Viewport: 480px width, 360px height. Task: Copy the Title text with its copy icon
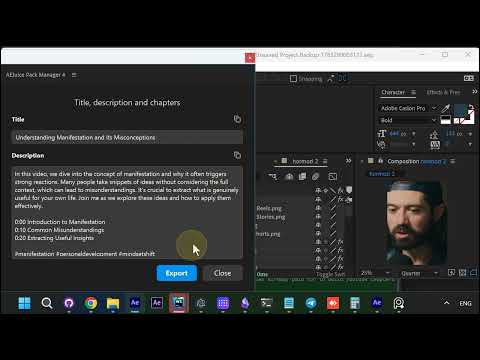[237, 119]
